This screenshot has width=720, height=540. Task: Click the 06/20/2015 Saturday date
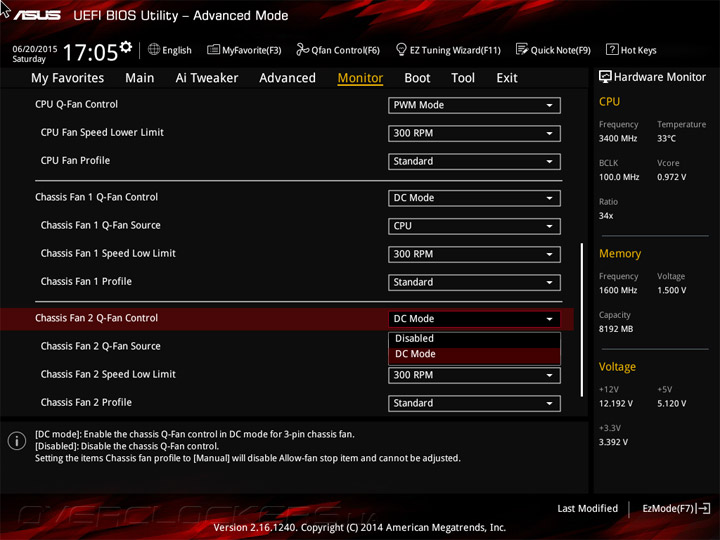pyautogui.click(x=34, y=54)
